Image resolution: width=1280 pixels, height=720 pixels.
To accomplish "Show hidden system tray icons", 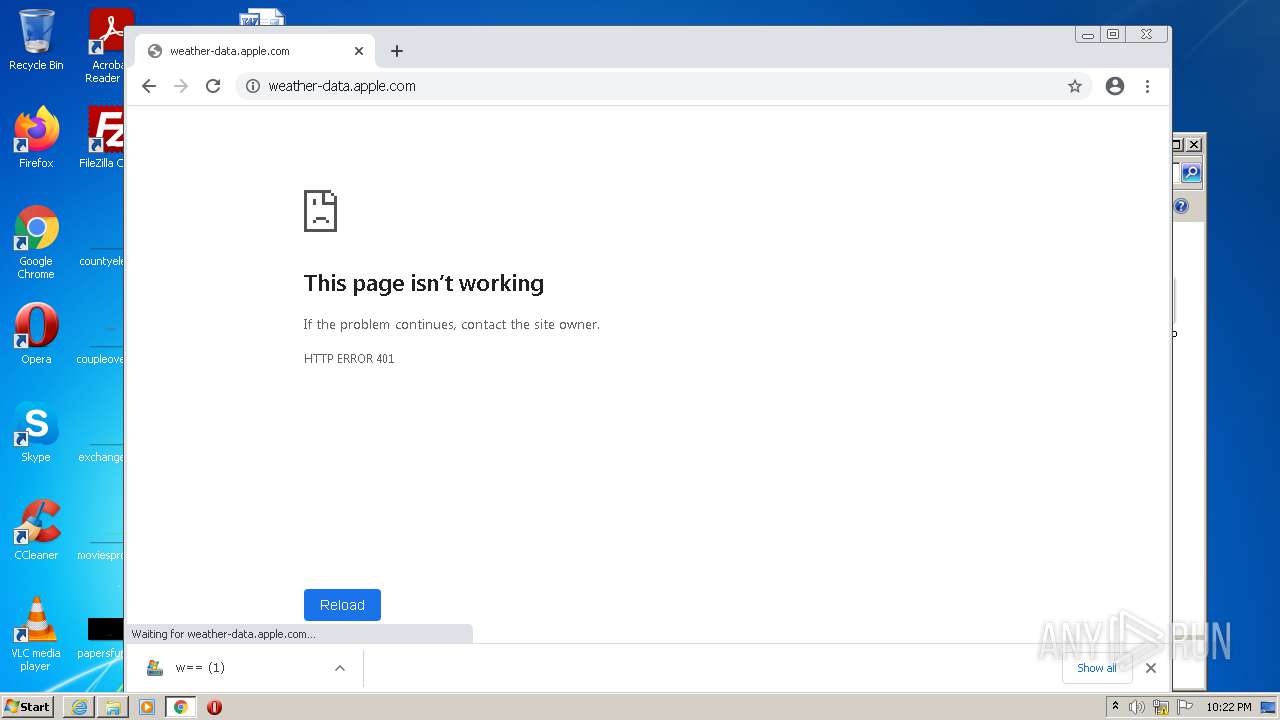I will click(1115, 707).
